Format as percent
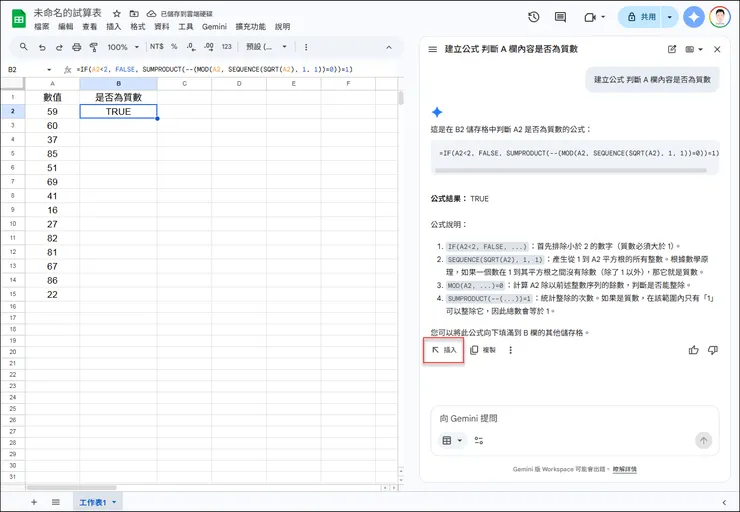 click(x=174, y=47)
